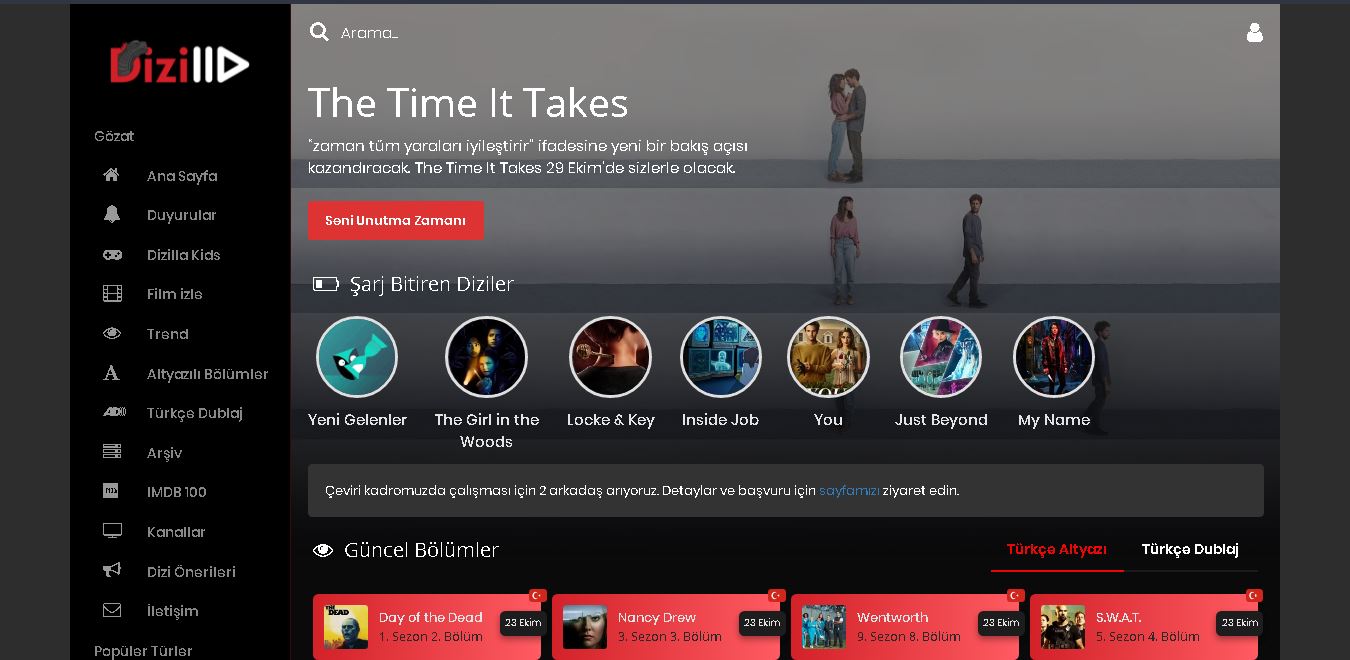Click the Film izle filmstrip icon
This screenshot has width=1350, height=660.
tap(112, 294)
